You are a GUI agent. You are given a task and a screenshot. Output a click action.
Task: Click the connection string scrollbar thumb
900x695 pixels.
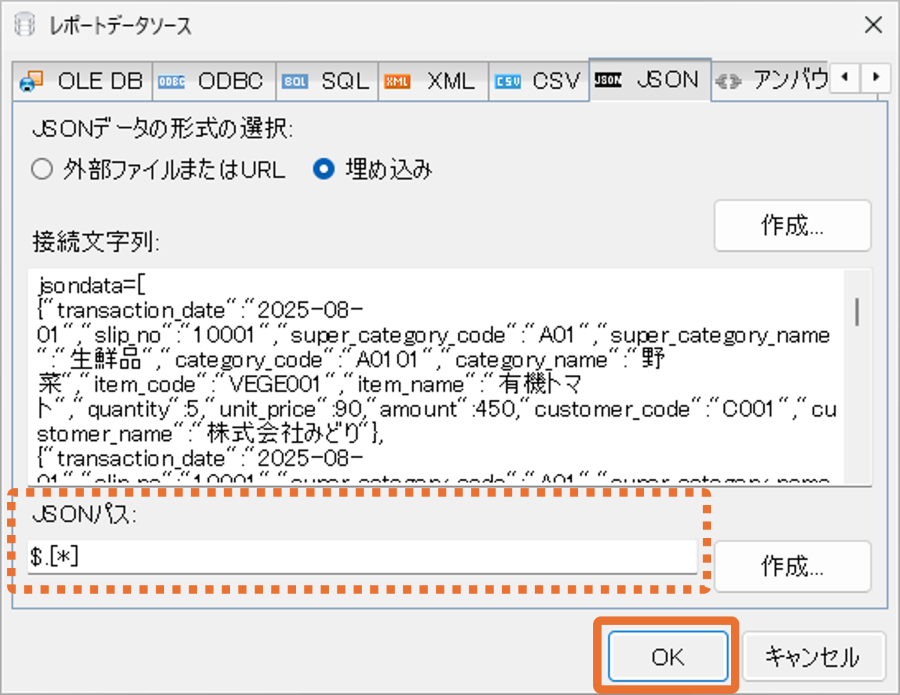[x=857, y=312]
